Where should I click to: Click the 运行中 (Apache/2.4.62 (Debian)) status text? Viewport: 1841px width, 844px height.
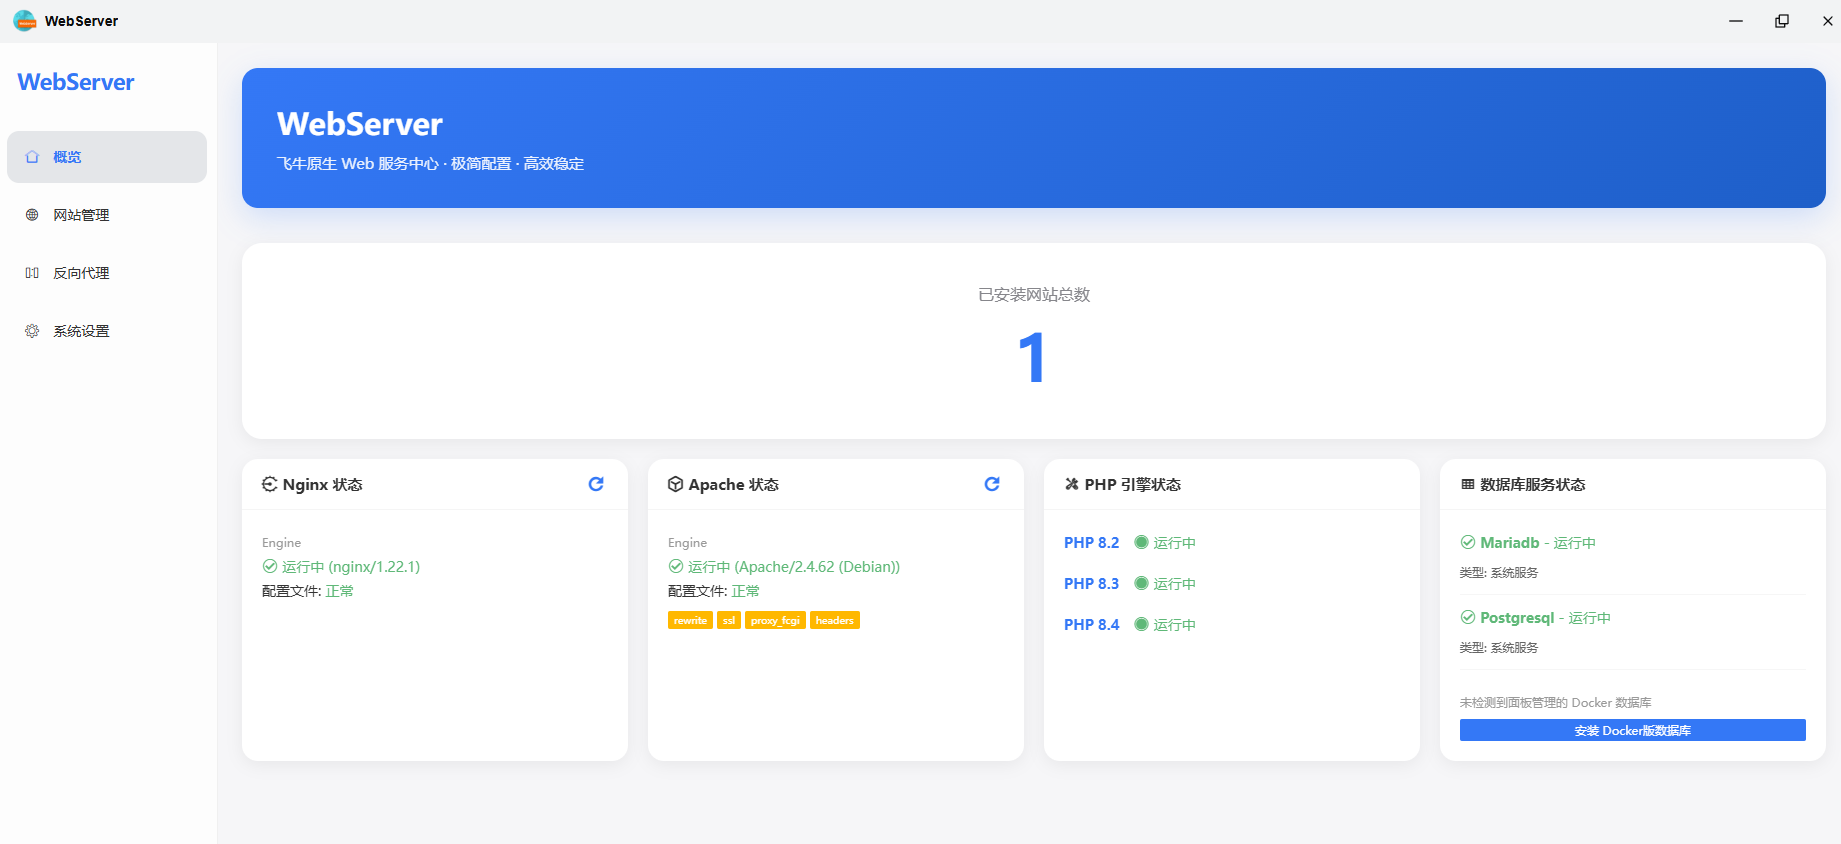pos(794,566)
